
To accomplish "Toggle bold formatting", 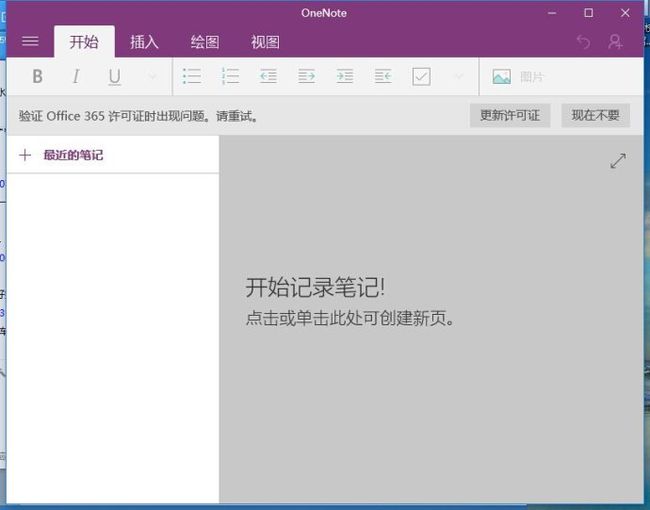I will [37, 76].
